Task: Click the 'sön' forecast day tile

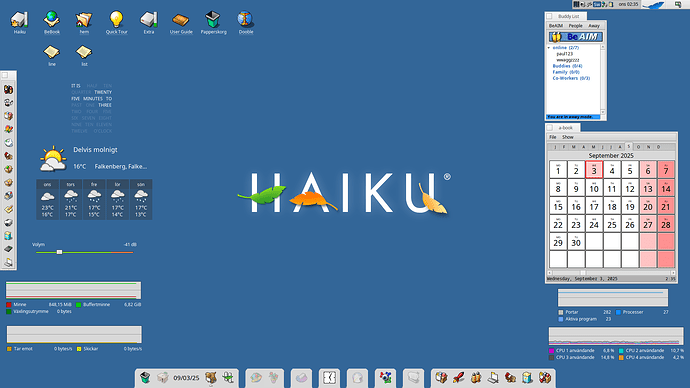Action: click(141, 200)
